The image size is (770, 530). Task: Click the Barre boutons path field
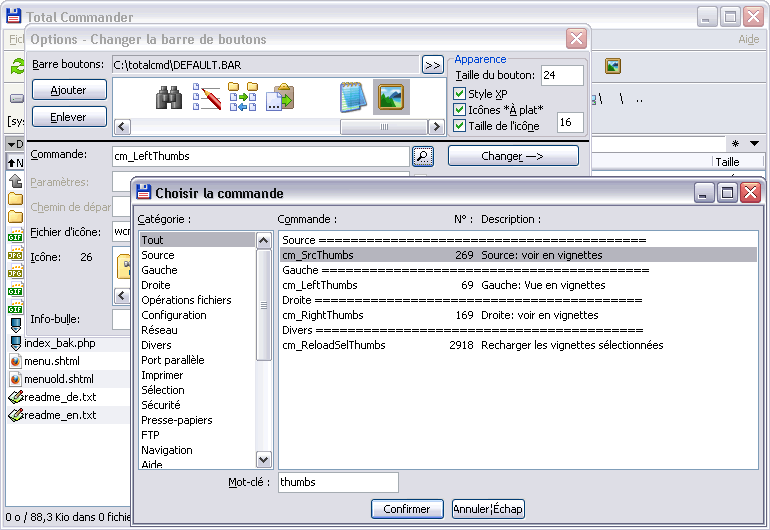[x=265, y=65]
